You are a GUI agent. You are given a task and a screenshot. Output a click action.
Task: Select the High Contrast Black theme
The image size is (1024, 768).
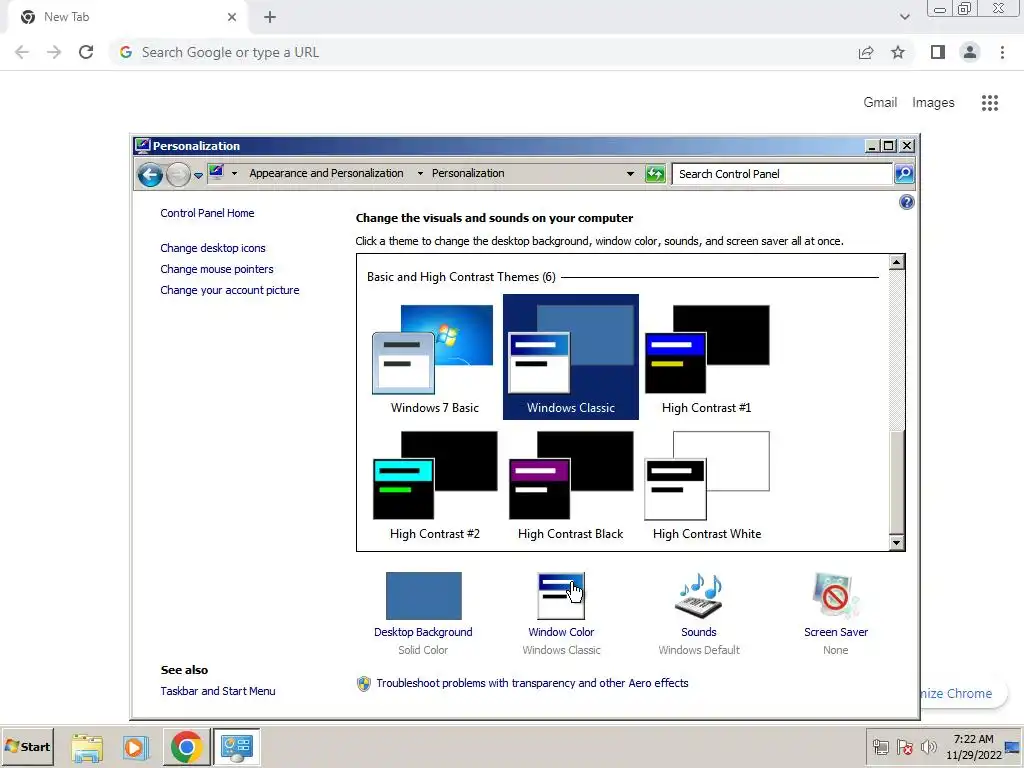click(x=571, y=484)
